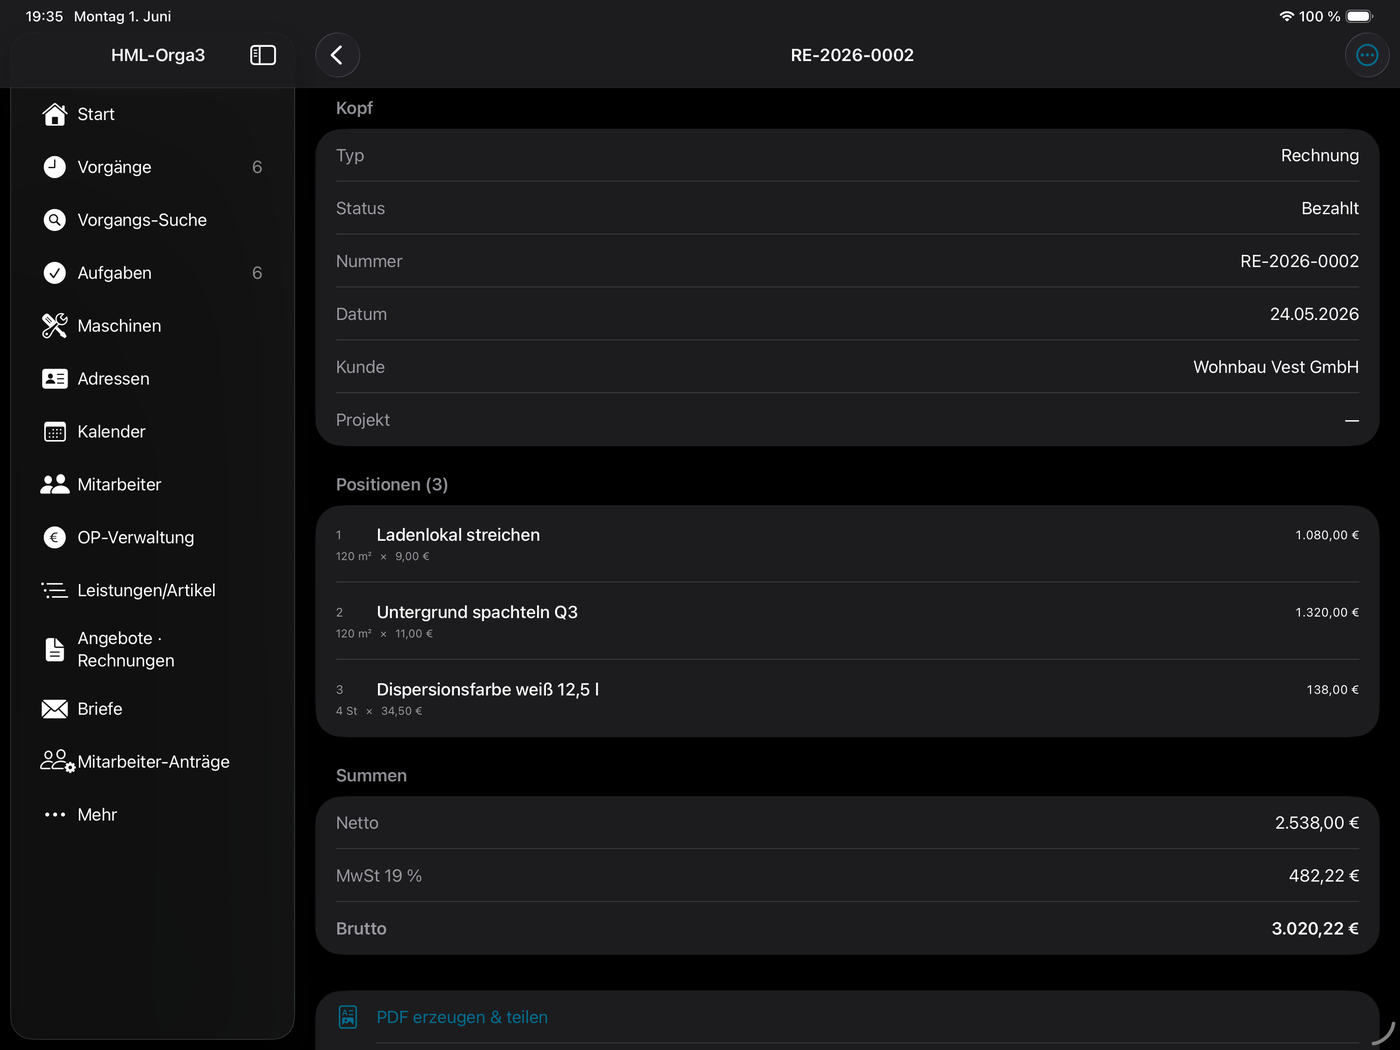The image size is (1400, 1050).
Task: Click the Positionen (3) section header
Action: coord(392,485)
